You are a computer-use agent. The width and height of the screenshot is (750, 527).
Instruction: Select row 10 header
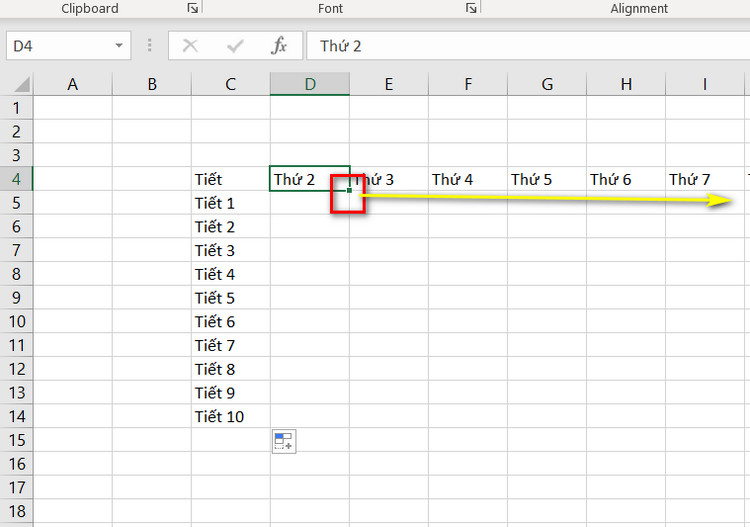16,321
